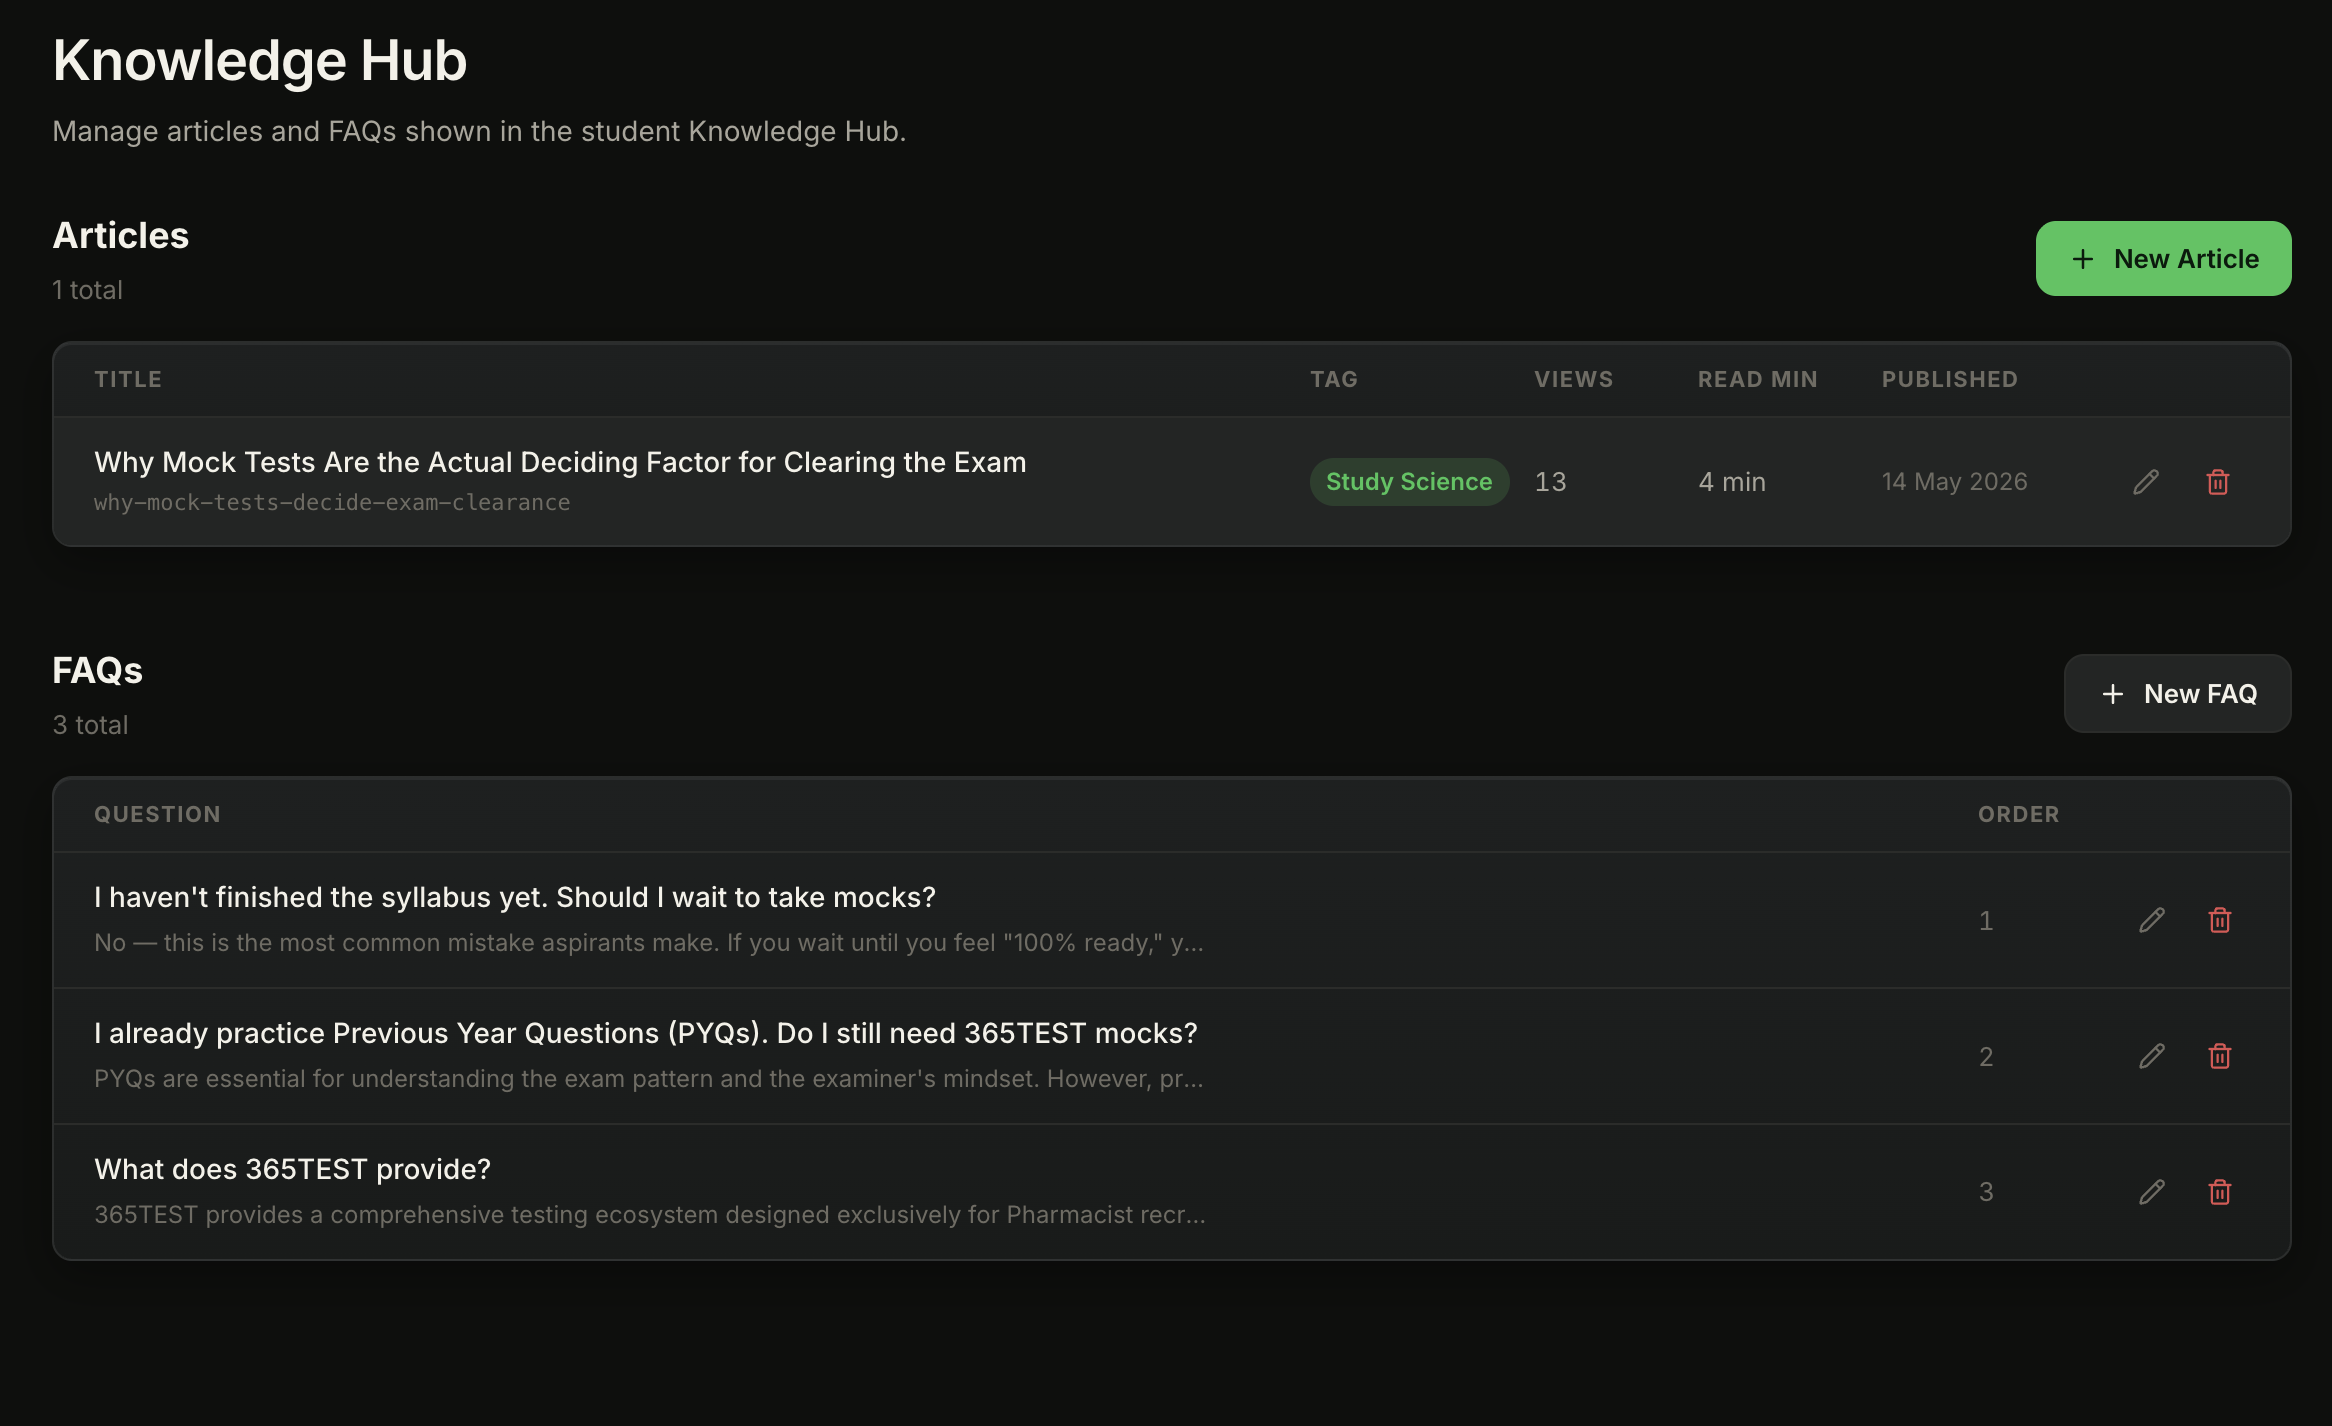Edit the 'What does 365TEST provide?' FAQ
Image resolution: width=2332 pixels, height=1426 pixels.
(2152, 1192)
